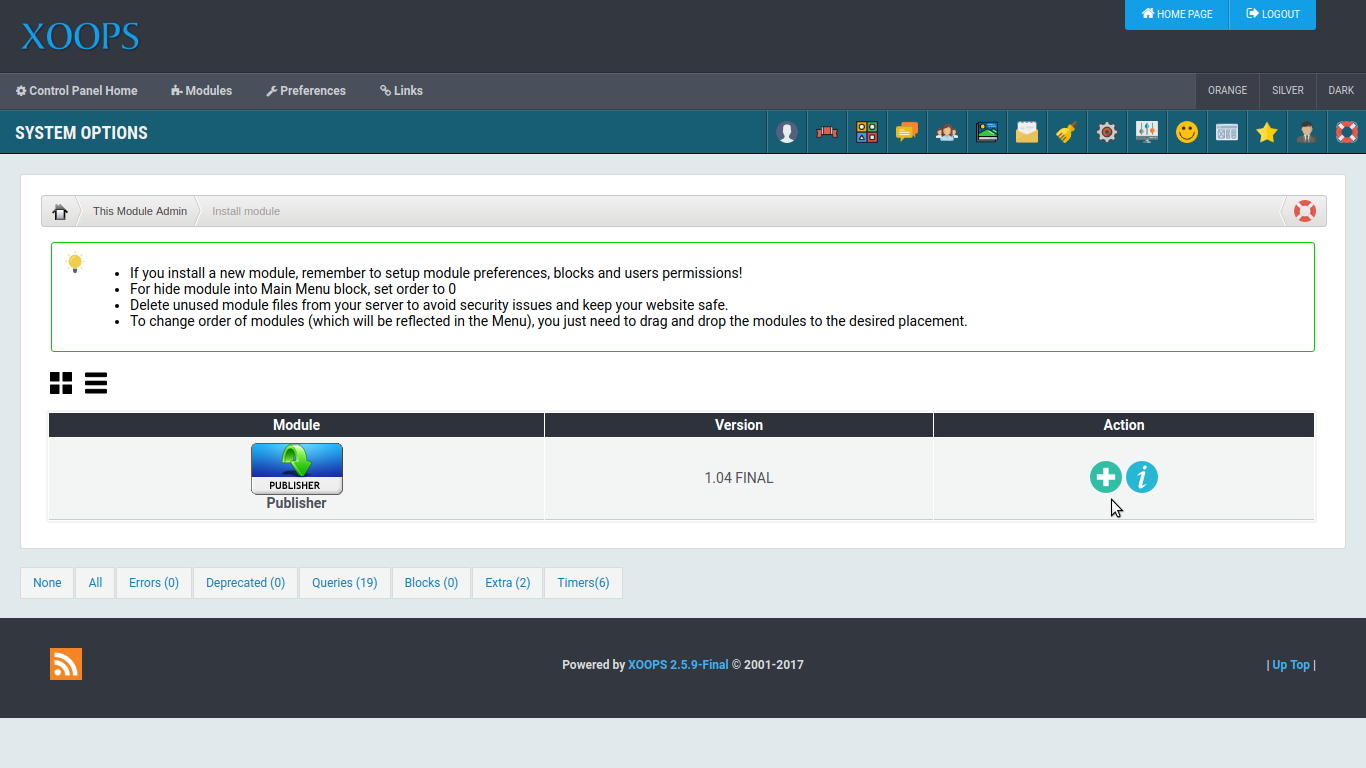This screenshot has height=768, width=1366.
Task: Open the Banners admin icon
Action: click(x=827, y=131)
